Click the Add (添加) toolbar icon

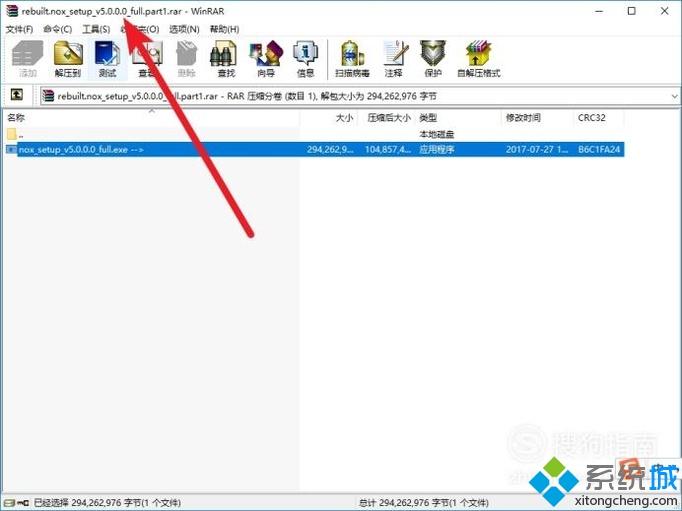(x=27, y=59)
